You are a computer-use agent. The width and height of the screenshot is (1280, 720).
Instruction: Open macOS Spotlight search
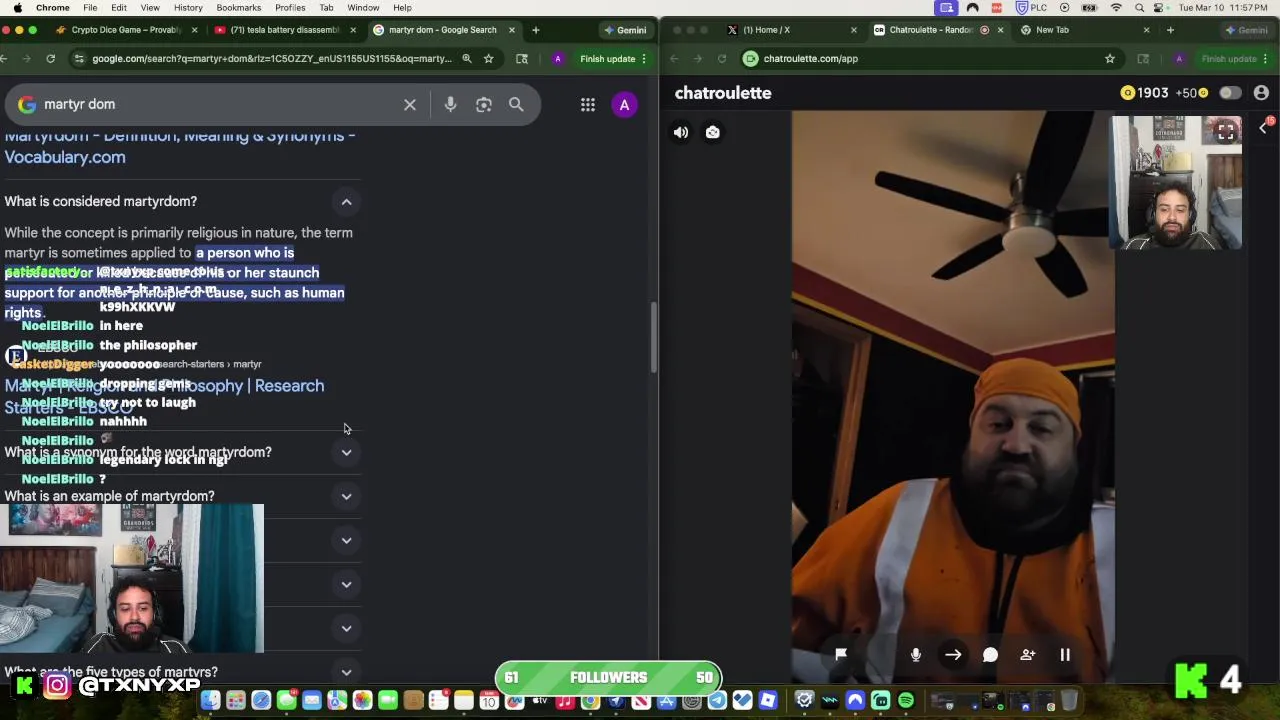(x=1139, y=8)
